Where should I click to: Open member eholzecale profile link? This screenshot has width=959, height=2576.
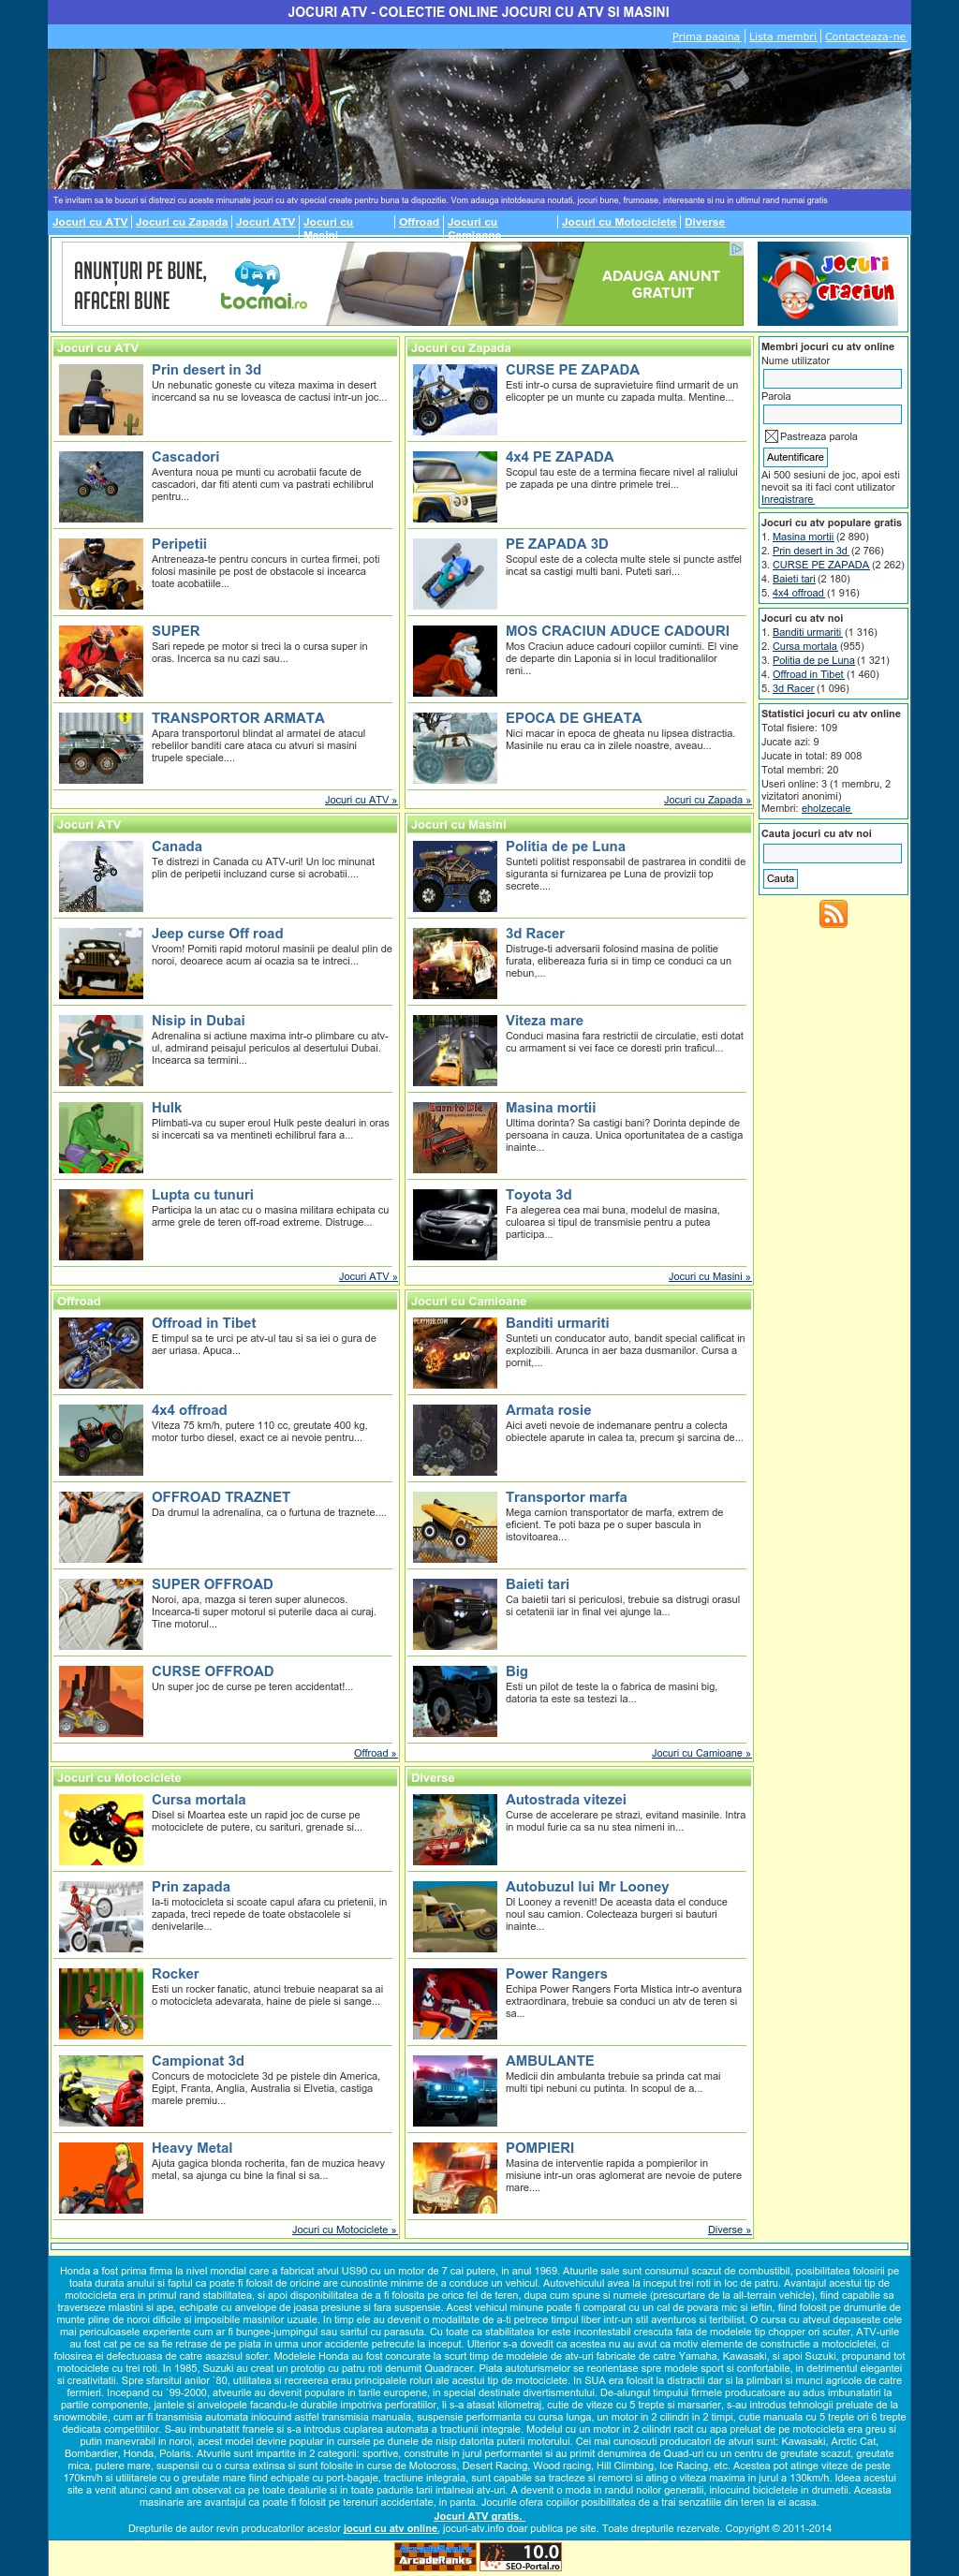[826, 808]
